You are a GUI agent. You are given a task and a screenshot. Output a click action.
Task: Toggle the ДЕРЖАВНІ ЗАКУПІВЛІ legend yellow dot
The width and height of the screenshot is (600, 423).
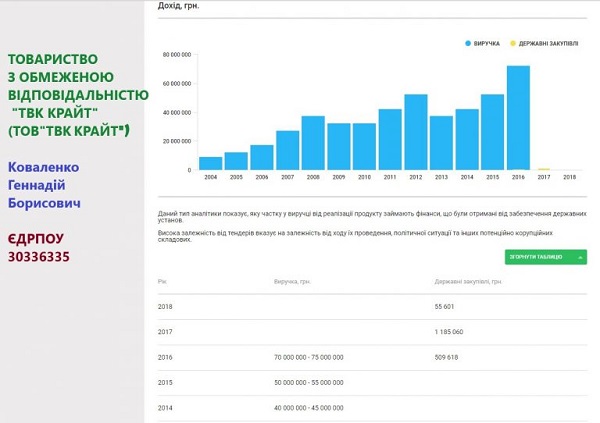click(513, 44)
